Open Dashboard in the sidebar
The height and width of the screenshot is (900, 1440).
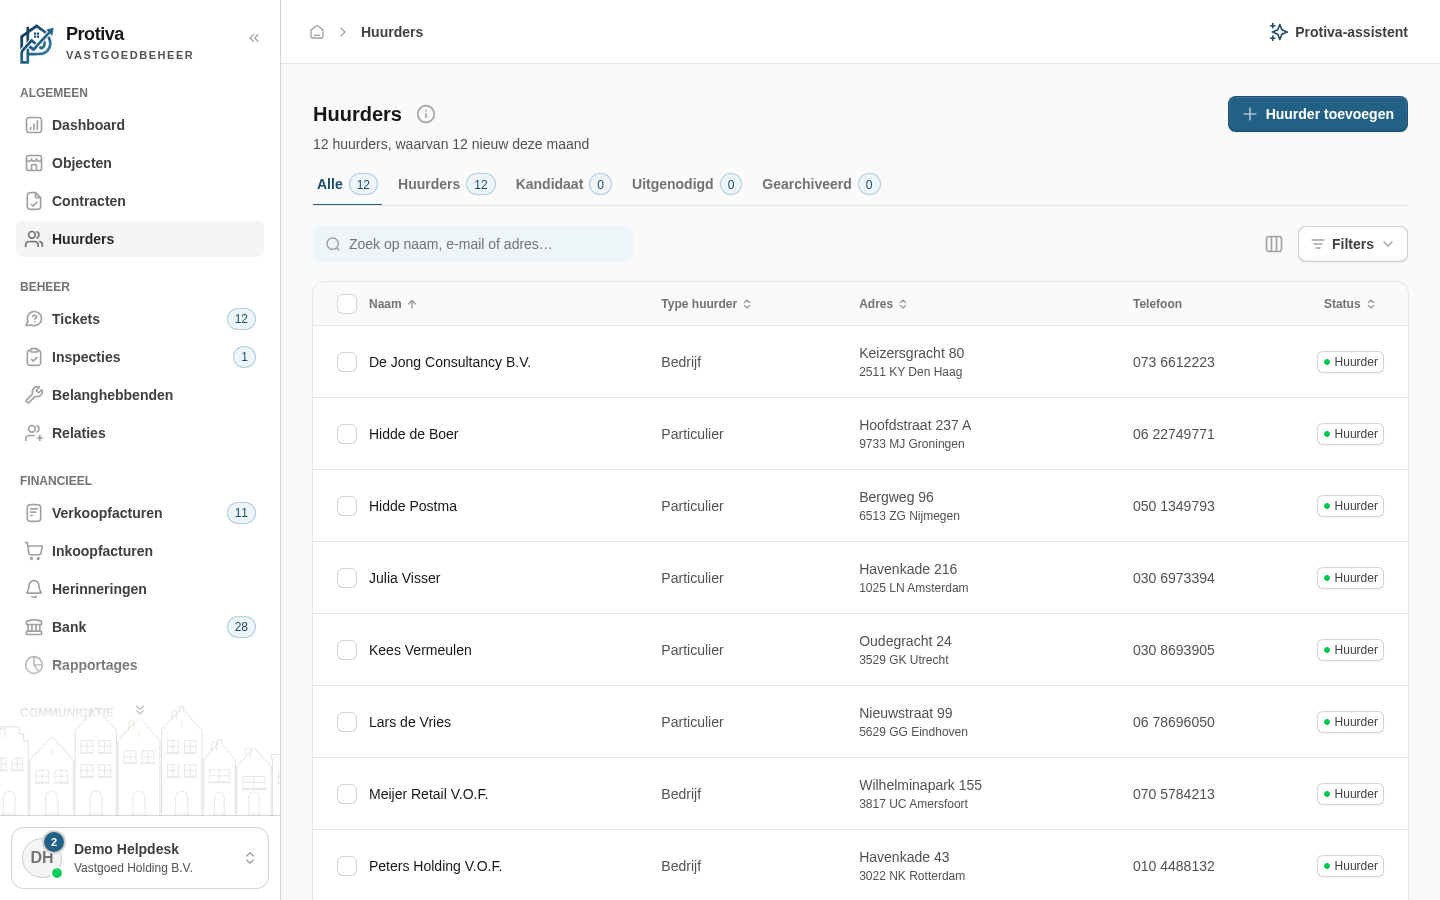[140, 125]
